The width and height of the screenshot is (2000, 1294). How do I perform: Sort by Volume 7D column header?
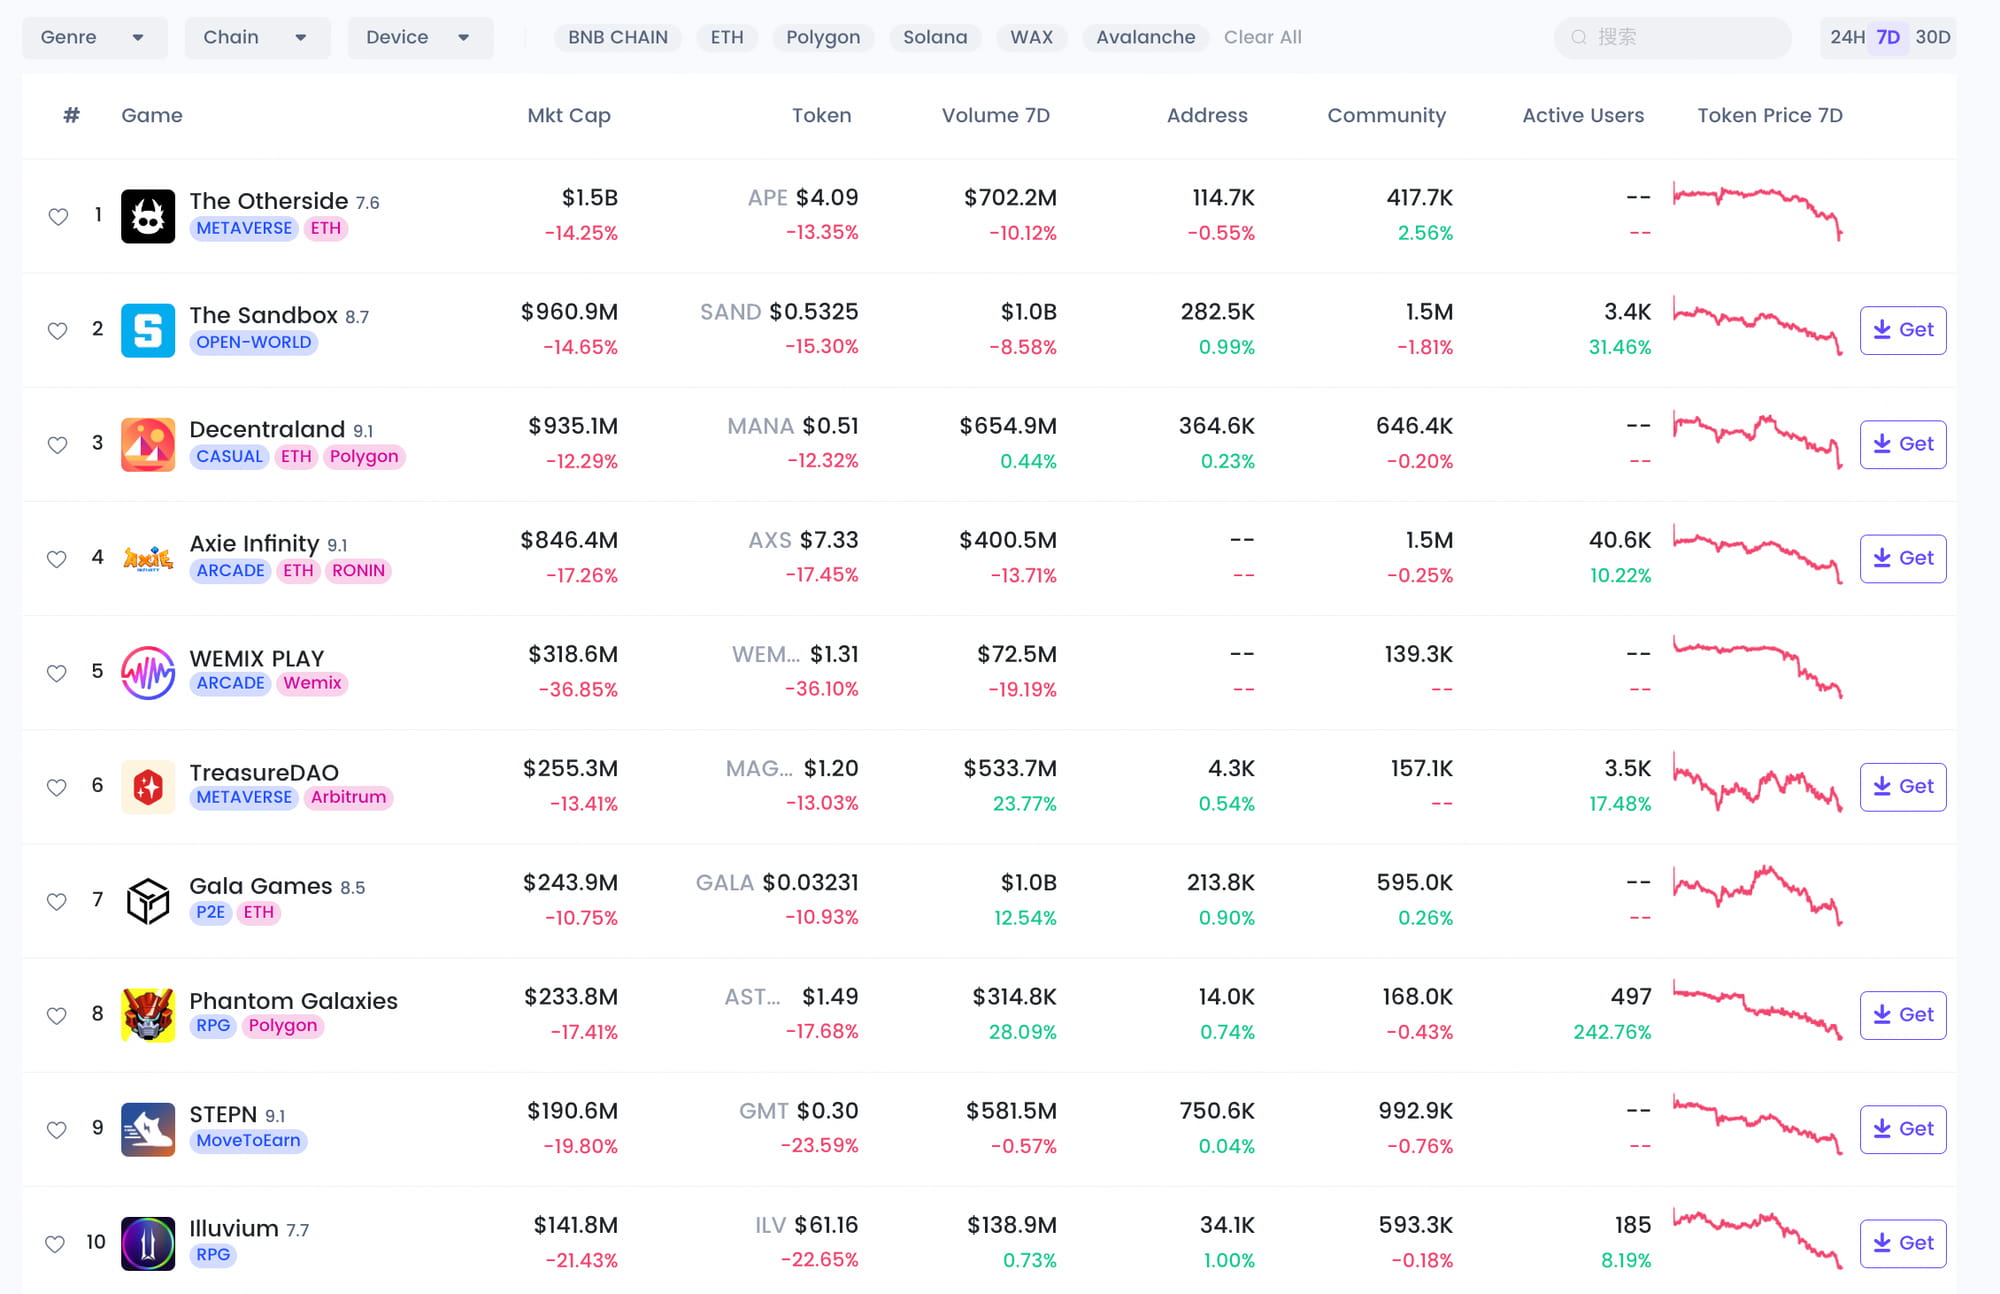pos(996,115)
